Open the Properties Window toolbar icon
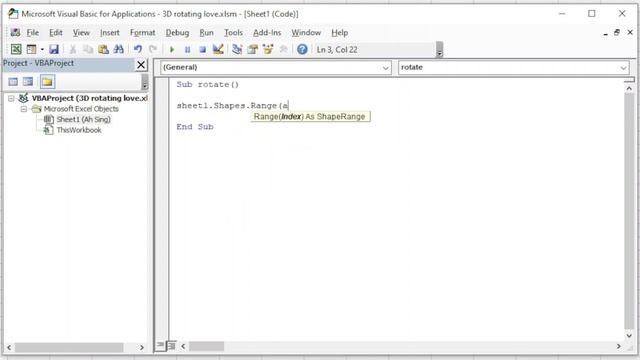This screenshot has height=360, width=640. [x=252, y=49]
